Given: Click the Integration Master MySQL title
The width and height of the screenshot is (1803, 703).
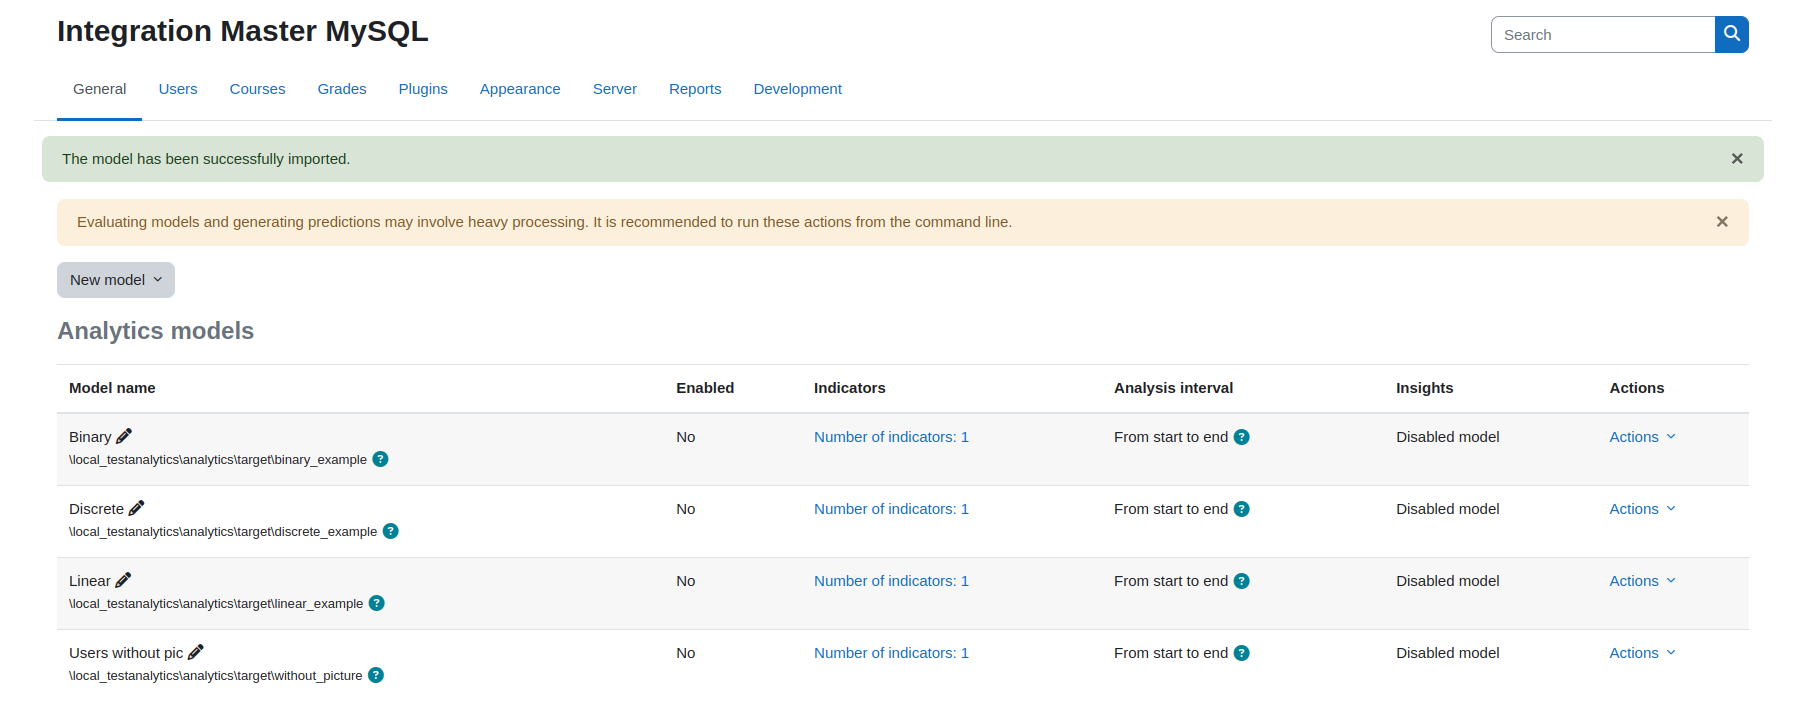Looking at the screenshot, I should (x=243, y=31).
